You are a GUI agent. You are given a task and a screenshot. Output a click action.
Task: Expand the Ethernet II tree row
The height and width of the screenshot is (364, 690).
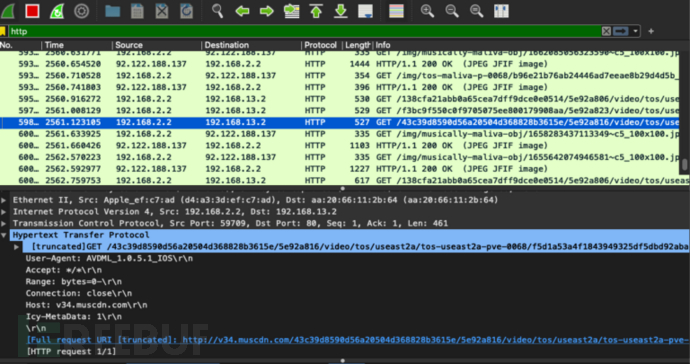4,200
